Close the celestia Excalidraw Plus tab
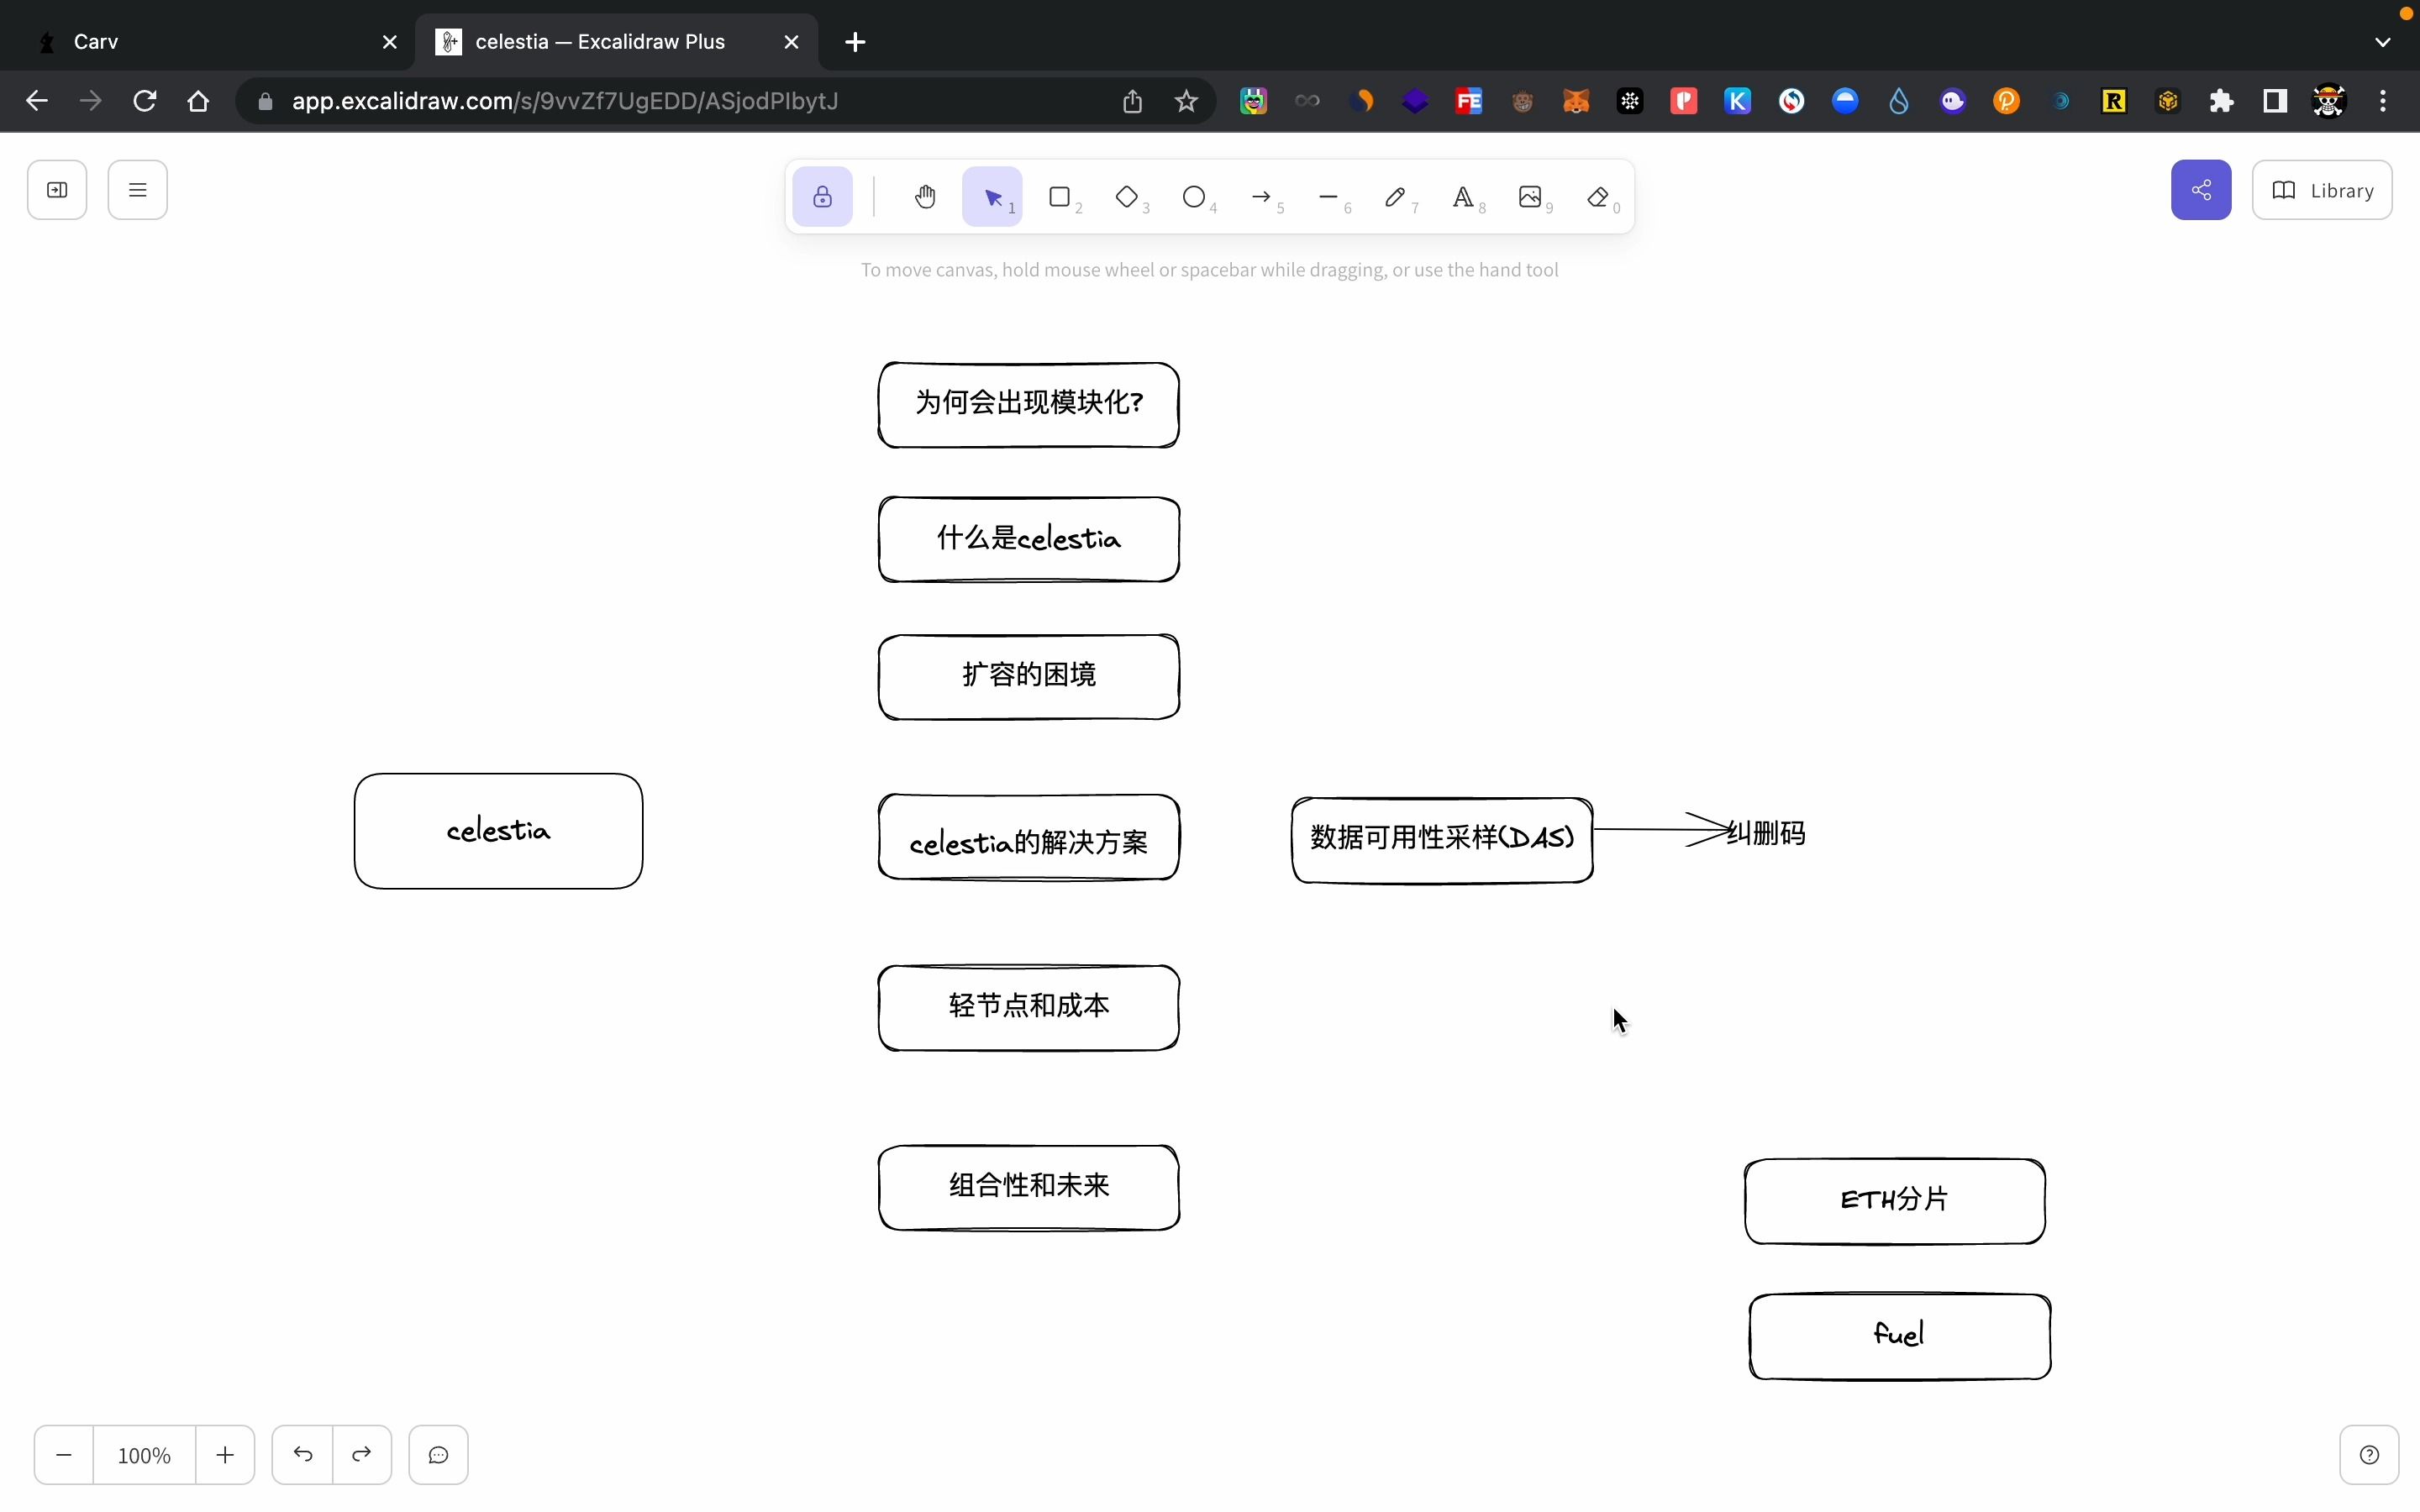This screenshot has width=2420, height=1512. pyautogui.click(x=791, y=42)
